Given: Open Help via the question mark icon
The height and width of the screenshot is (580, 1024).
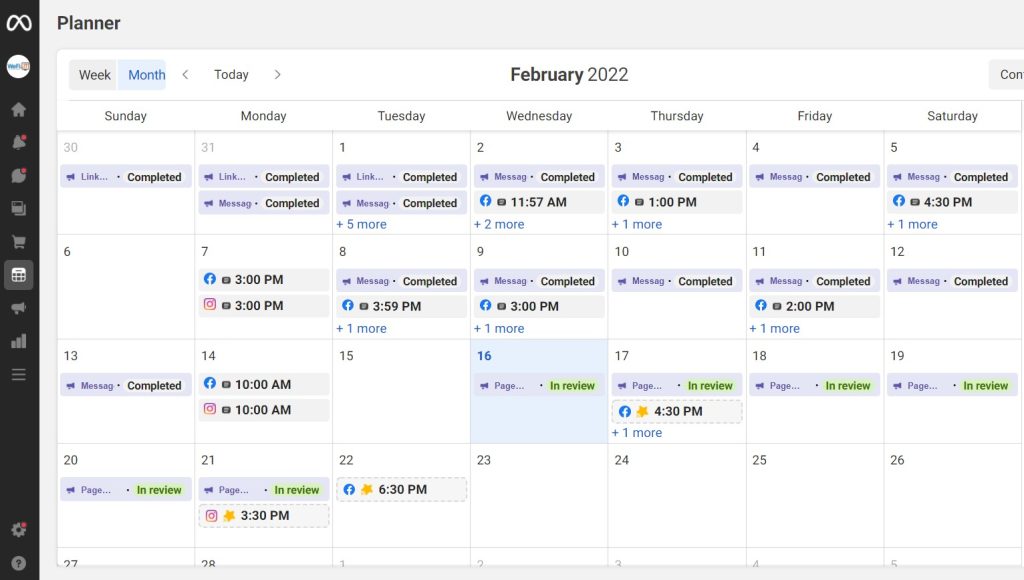Looking at the screenshot, I should pyautogui.click(x=18, y=561).
